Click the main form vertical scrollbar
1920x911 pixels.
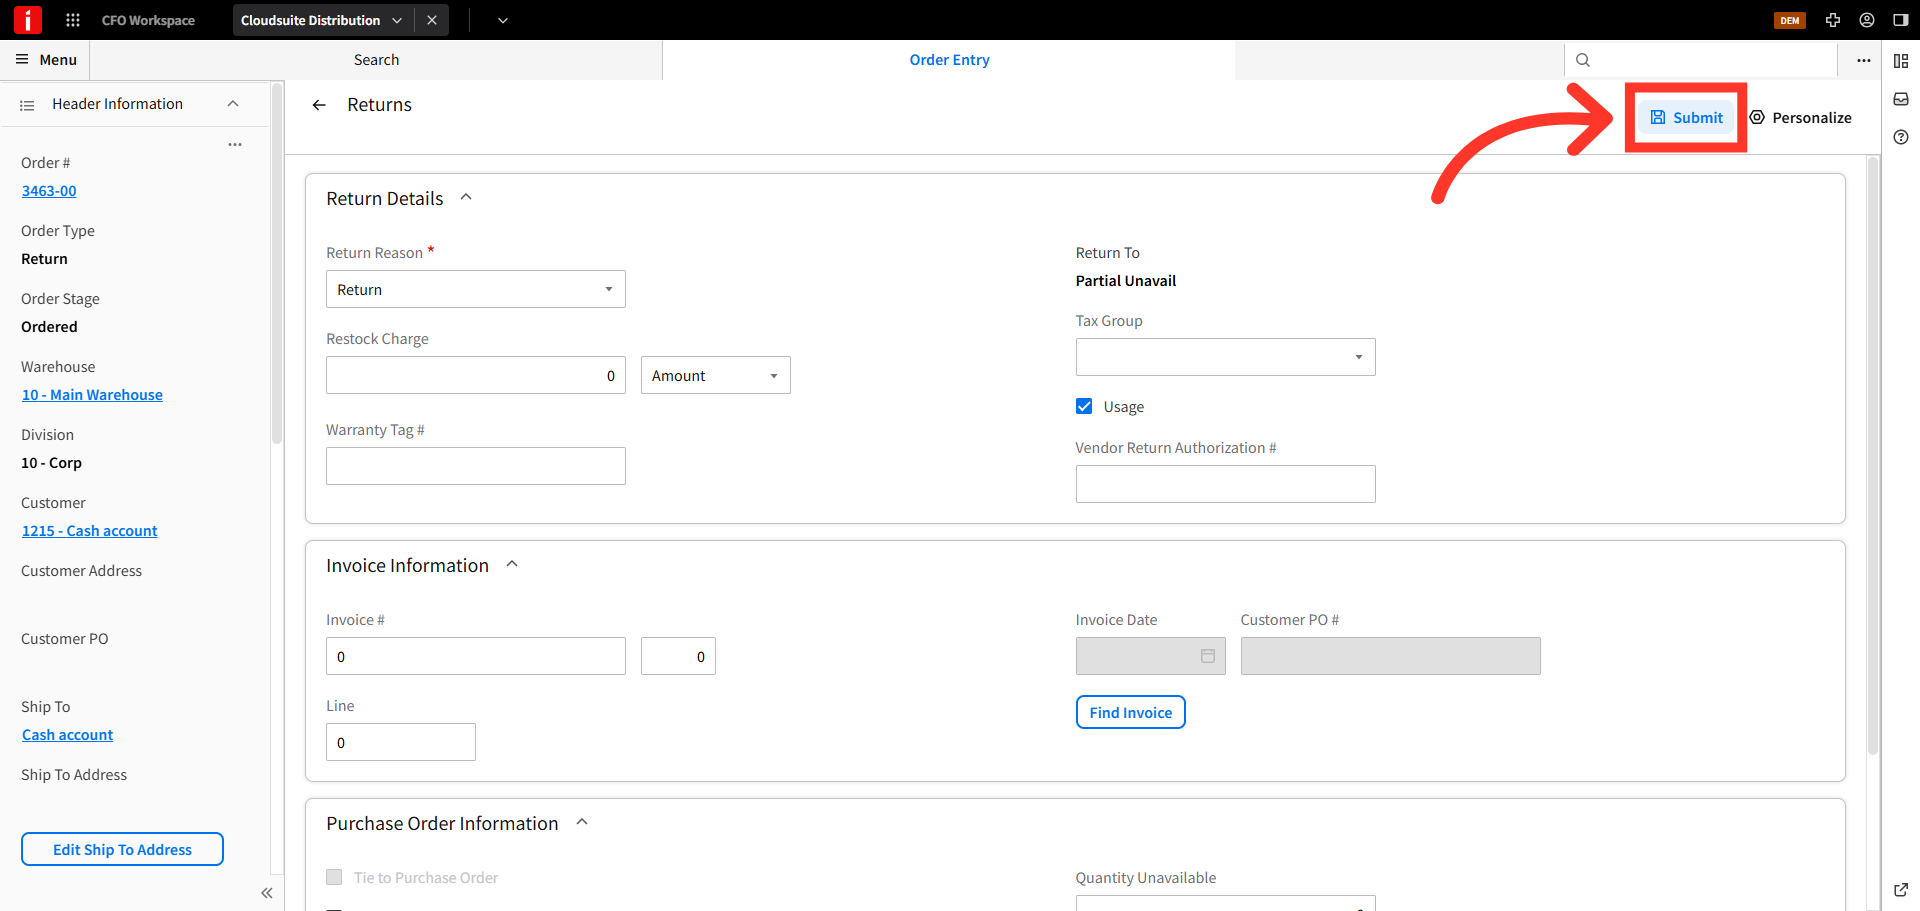(1873, 455)
